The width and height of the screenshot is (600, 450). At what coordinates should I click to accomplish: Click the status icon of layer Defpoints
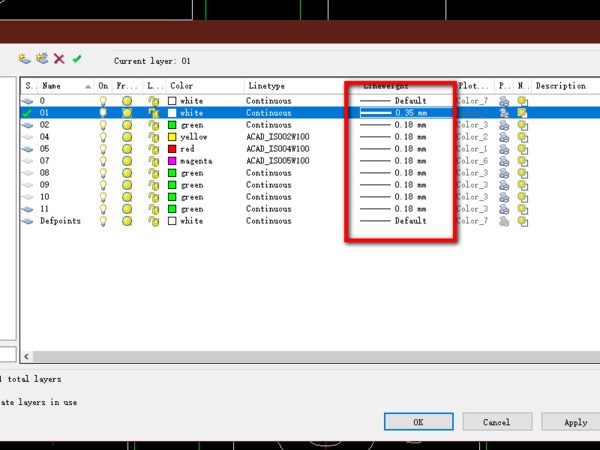point(27,221)
